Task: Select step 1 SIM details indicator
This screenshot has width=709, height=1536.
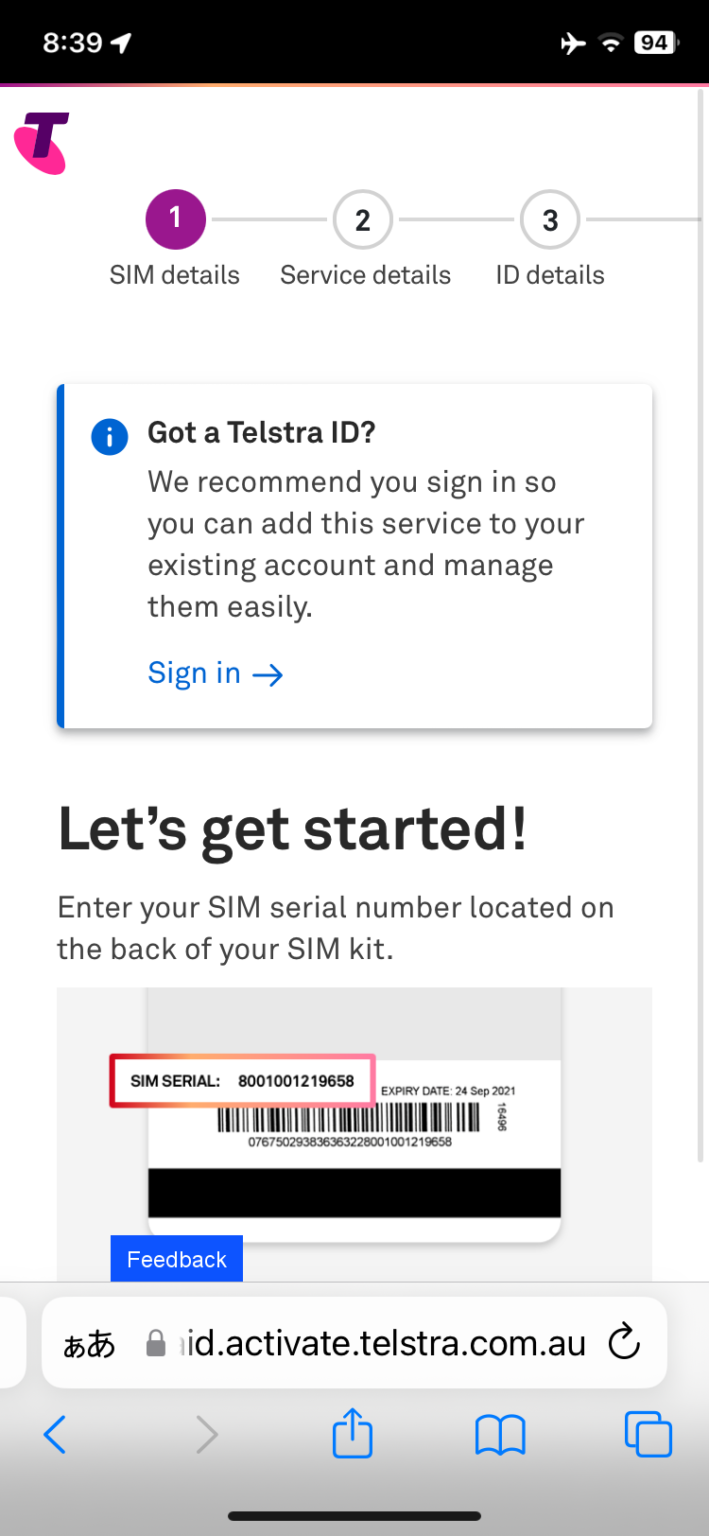Action: pyautogui.click(x=175, y=219)
